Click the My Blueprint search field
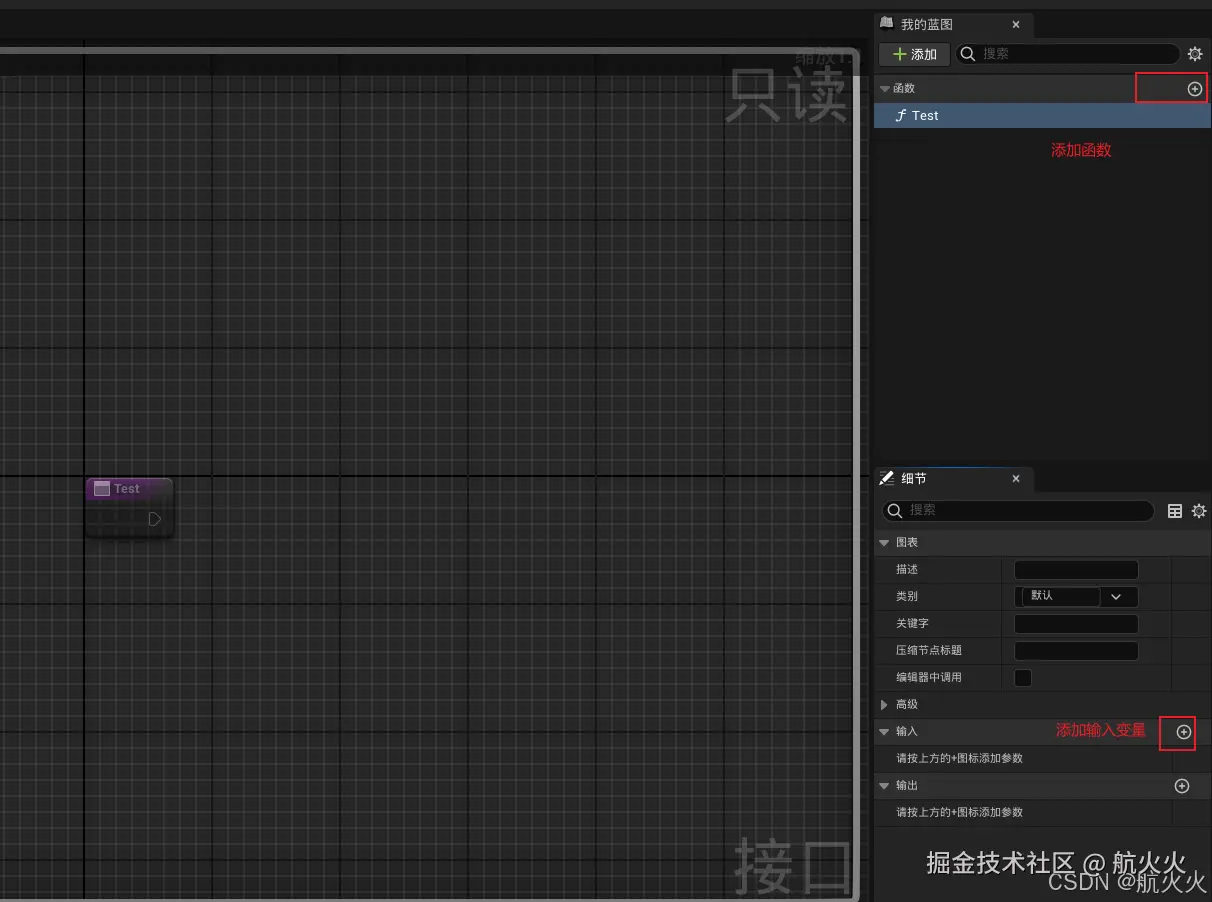Image resolution: width=1212 pixels, height=902 pixels. (x=1068, y=54)
